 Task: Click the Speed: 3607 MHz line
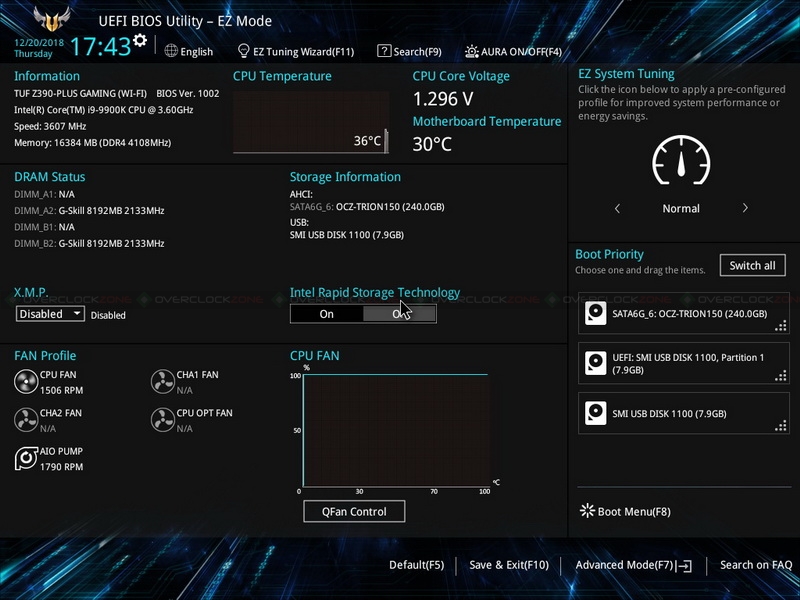pyautogui.click(x=50, y=126)
